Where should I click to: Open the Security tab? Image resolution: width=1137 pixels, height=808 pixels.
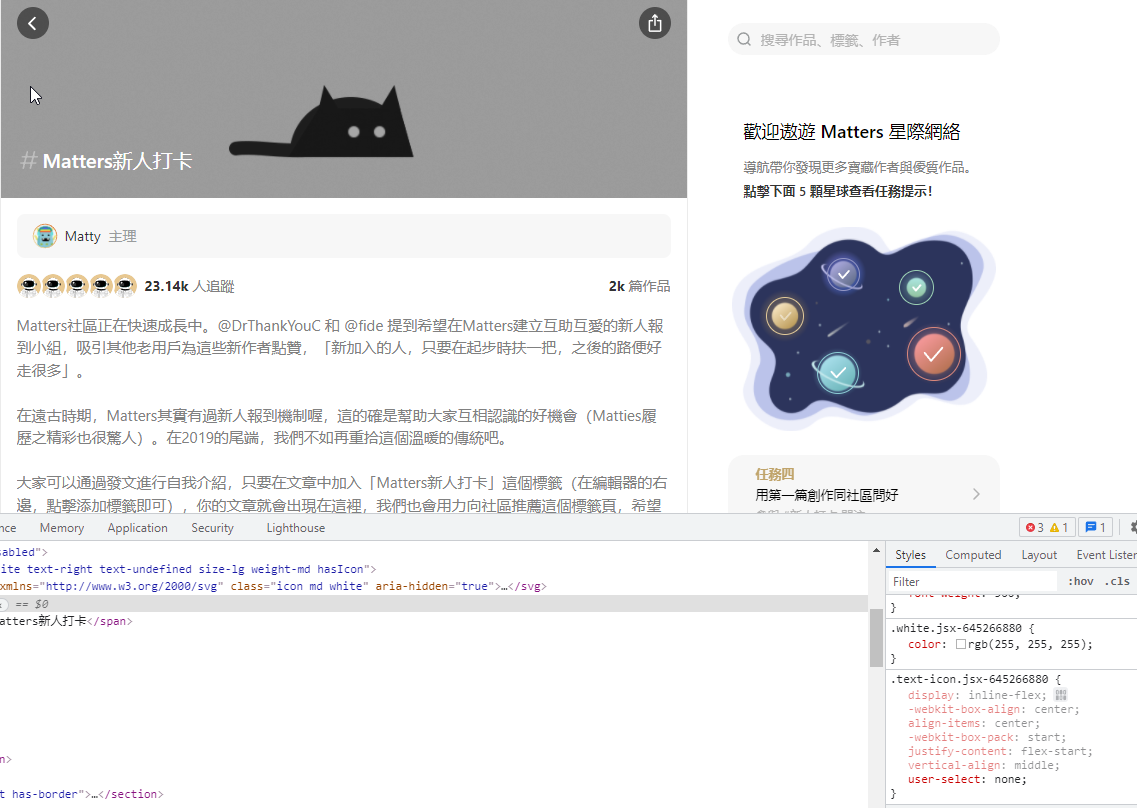point(212,528)
